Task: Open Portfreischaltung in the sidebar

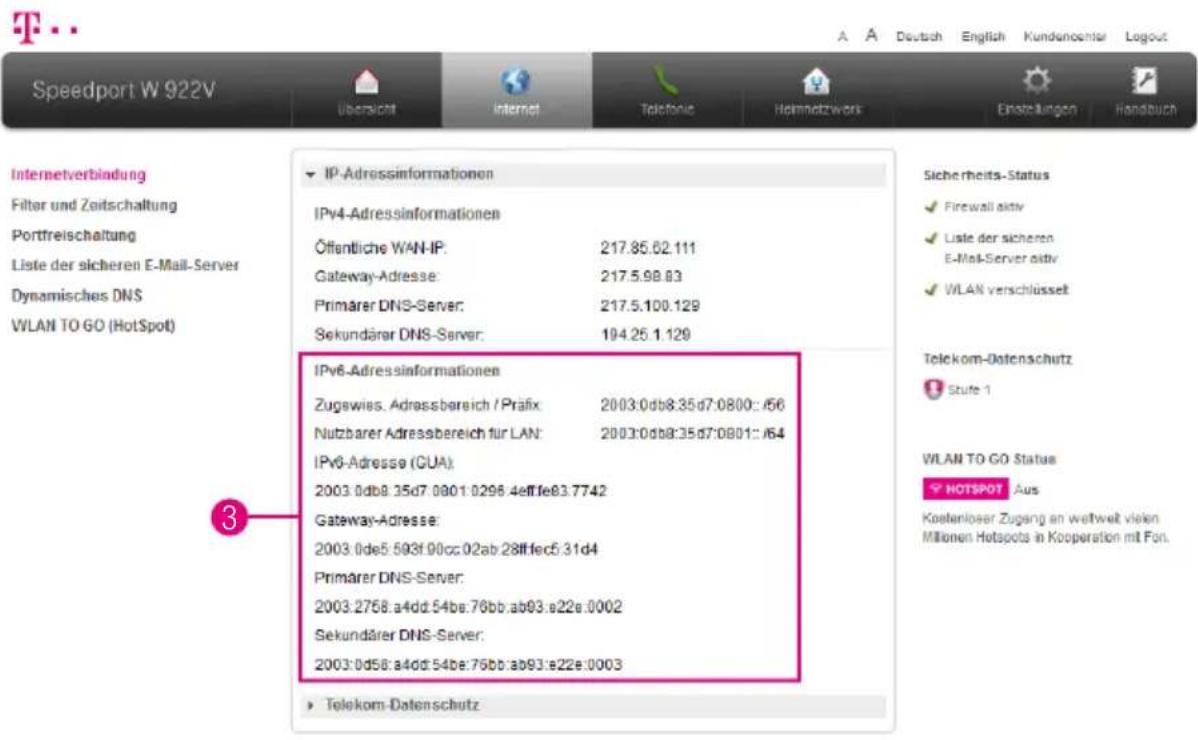Action: click(73, 235)
